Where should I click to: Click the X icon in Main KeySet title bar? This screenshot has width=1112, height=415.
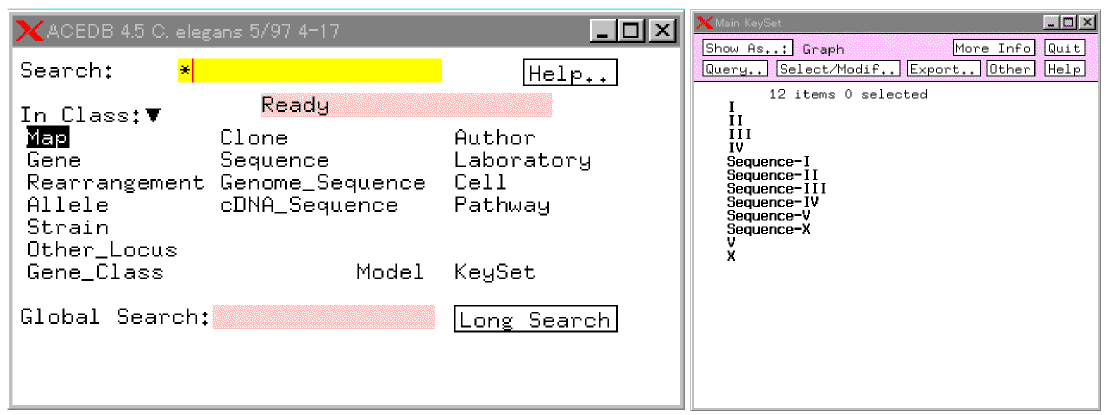click(704, 22)
